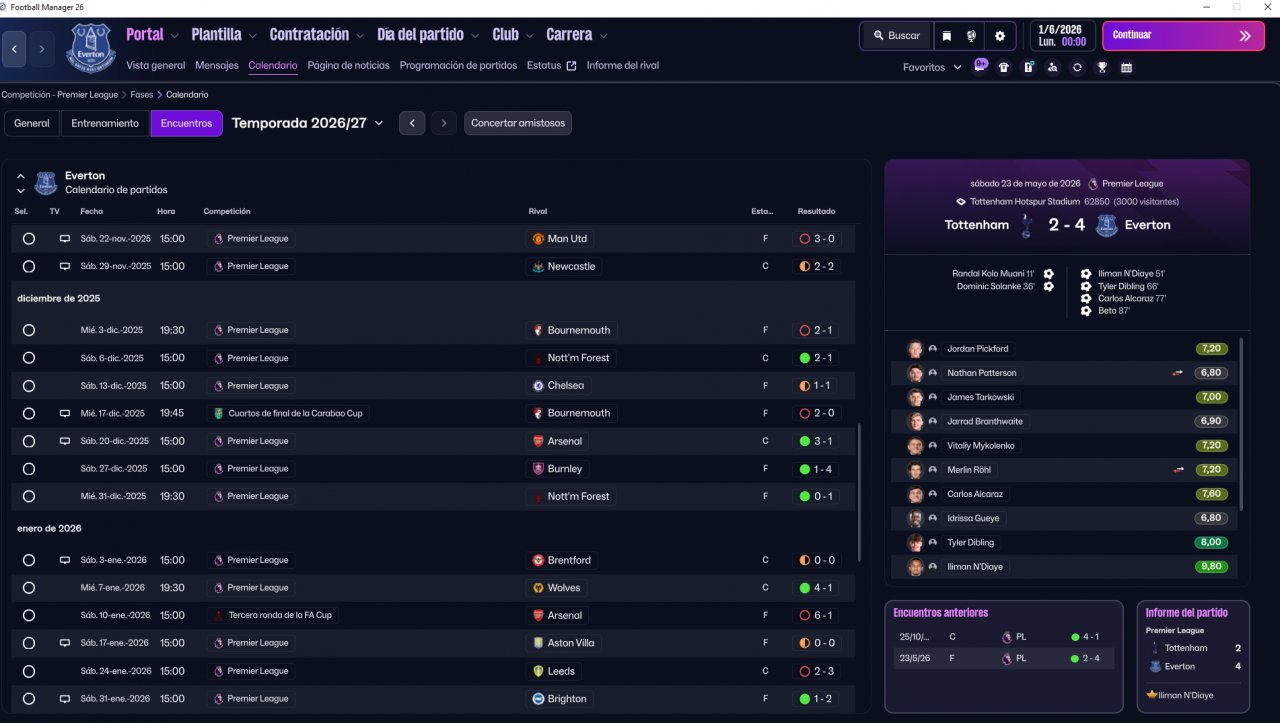
Task: Open the 9+ messages notification icon
Action: pyautogui.click(x=980, y=66)
